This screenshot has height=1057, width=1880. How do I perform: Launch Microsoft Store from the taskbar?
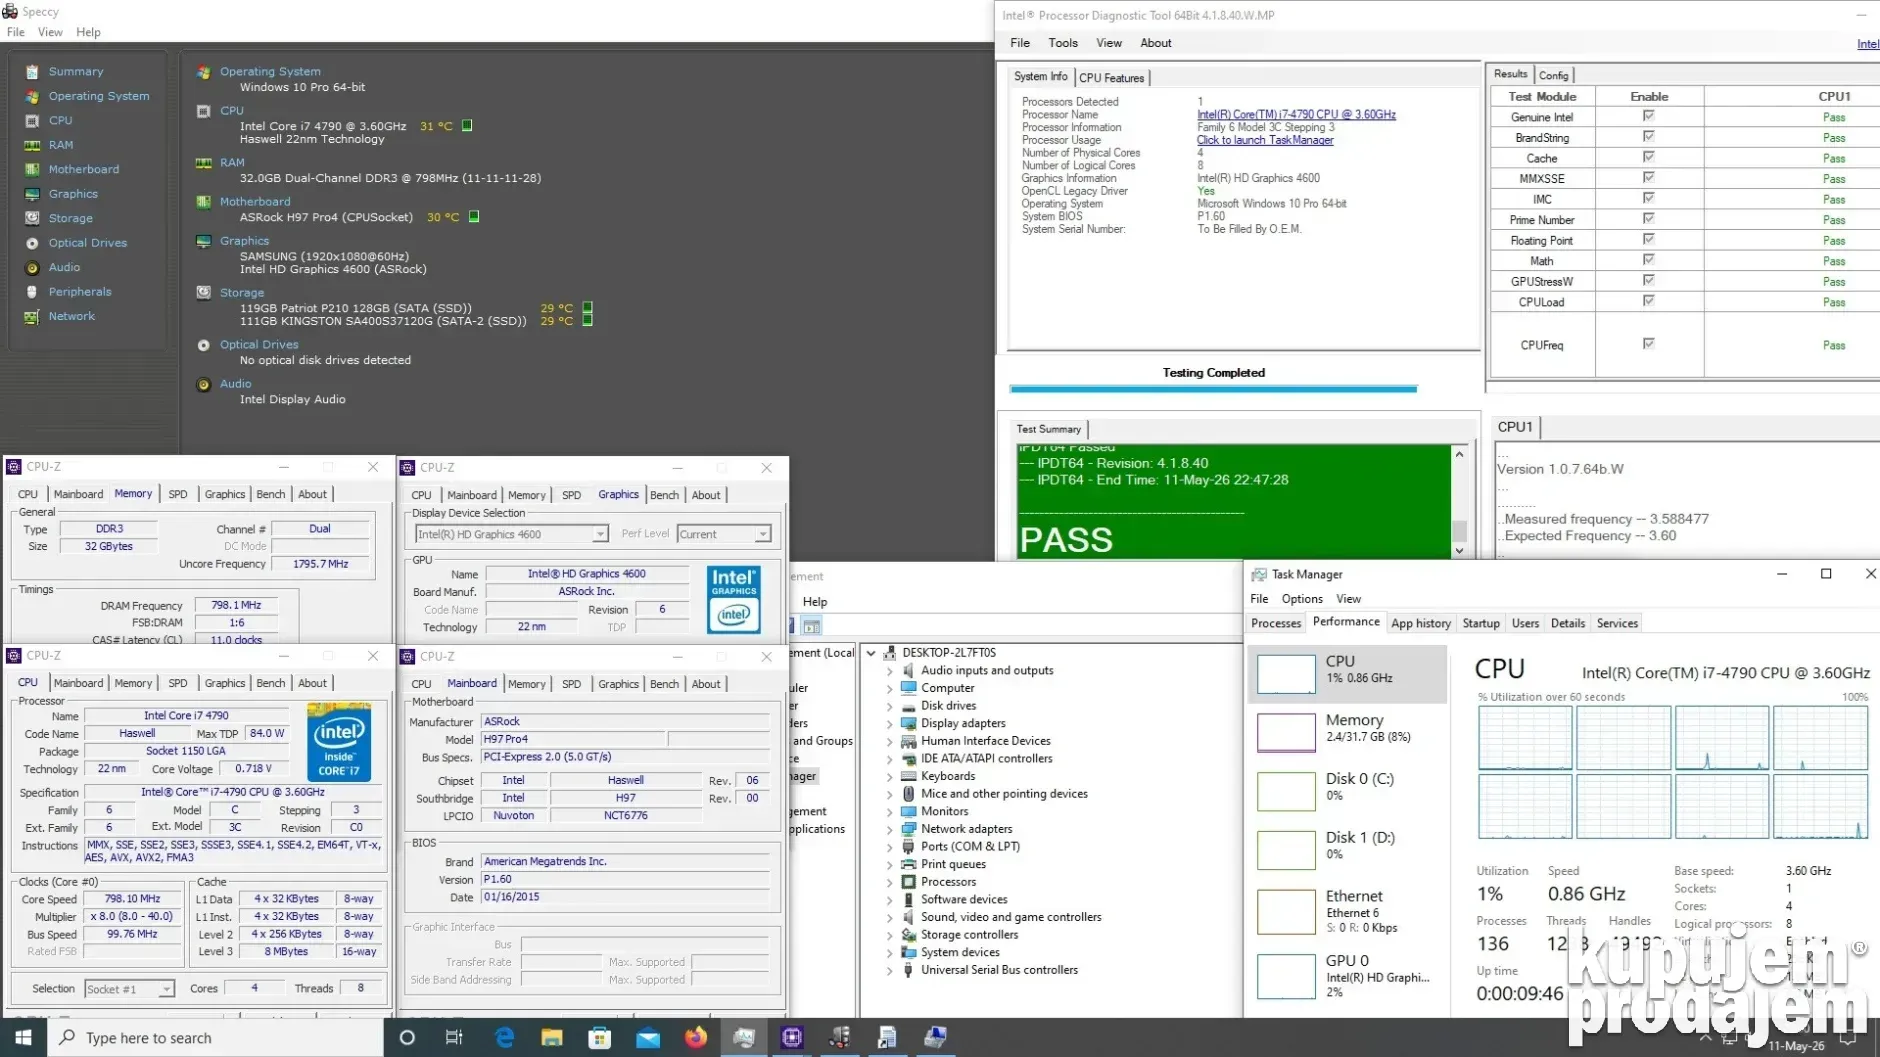click(600, 1038)
